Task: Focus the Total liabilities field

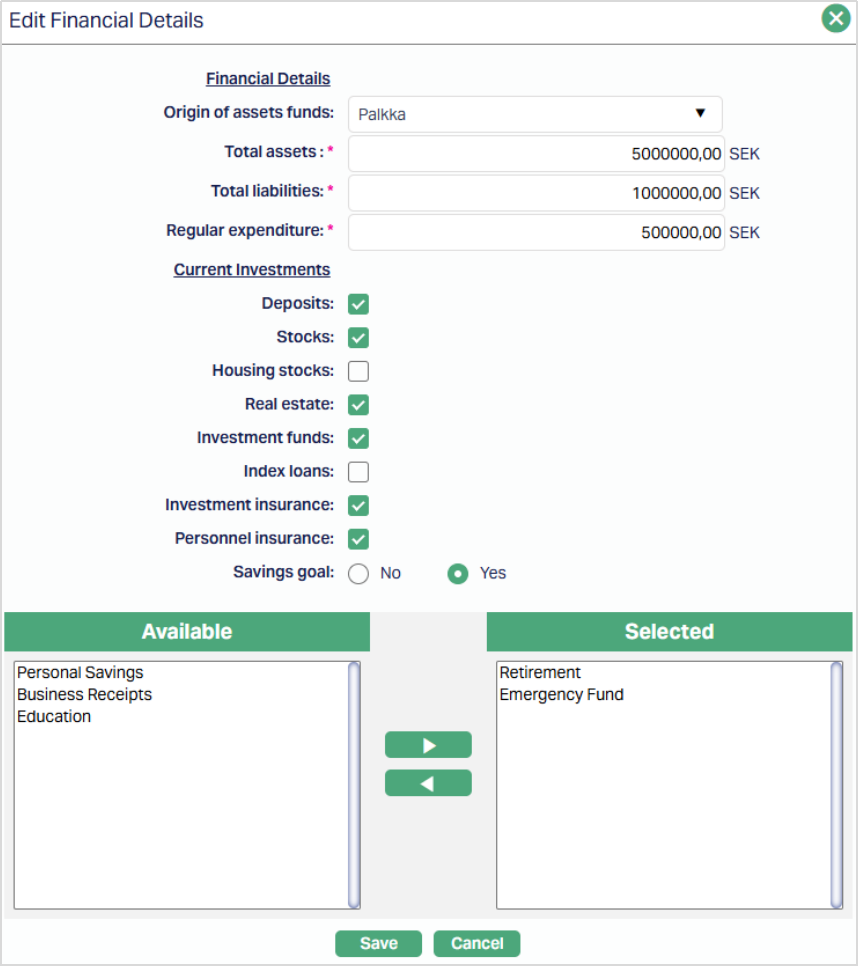Action: tap(536, 193)
